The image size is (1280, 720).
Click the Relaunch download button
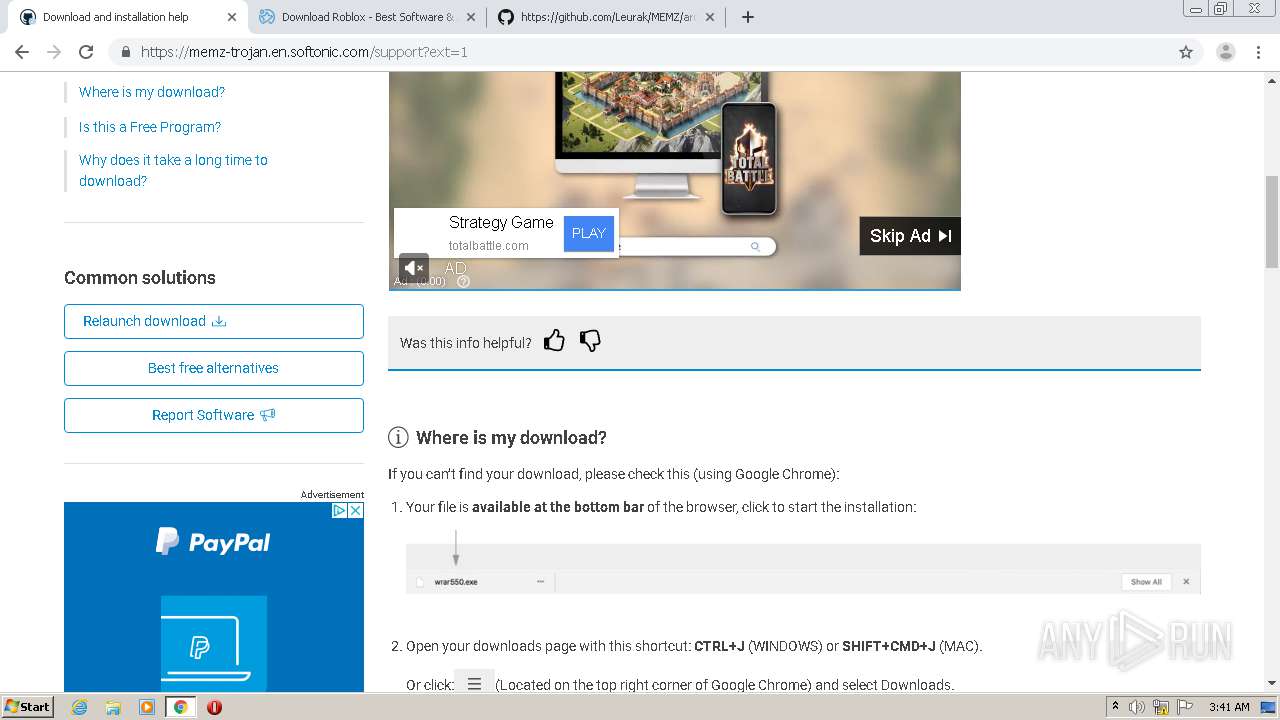(x=214, y=321)
